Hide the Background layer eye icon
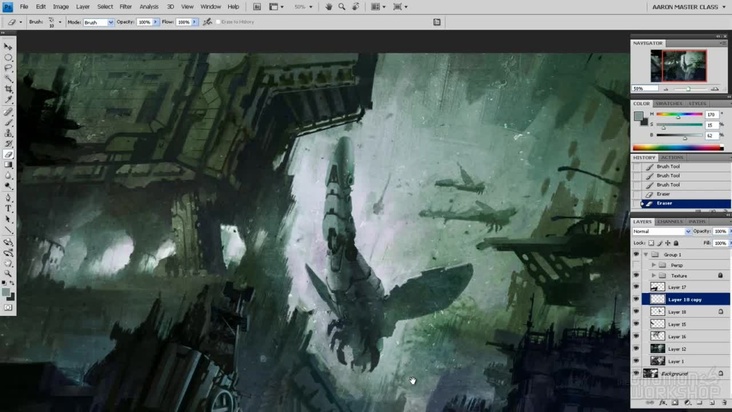The height and width of the screenshot is (412, 732). (x=636, y=373)
